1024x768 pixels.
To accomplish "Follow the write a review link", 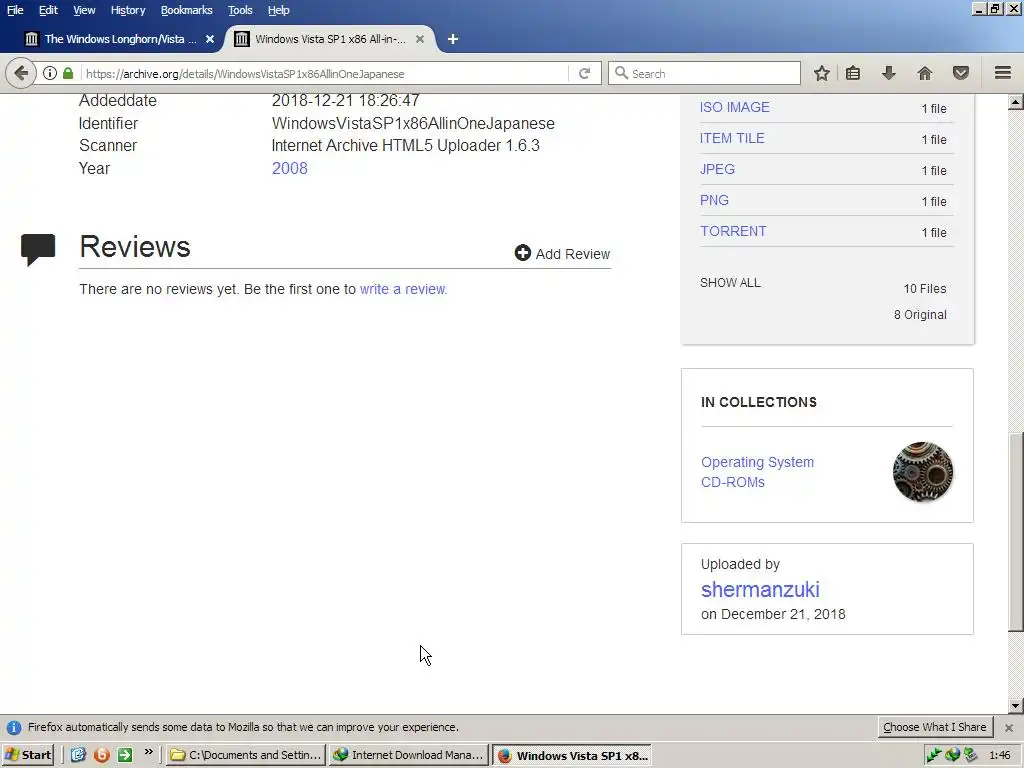I will tap(404, 289).
